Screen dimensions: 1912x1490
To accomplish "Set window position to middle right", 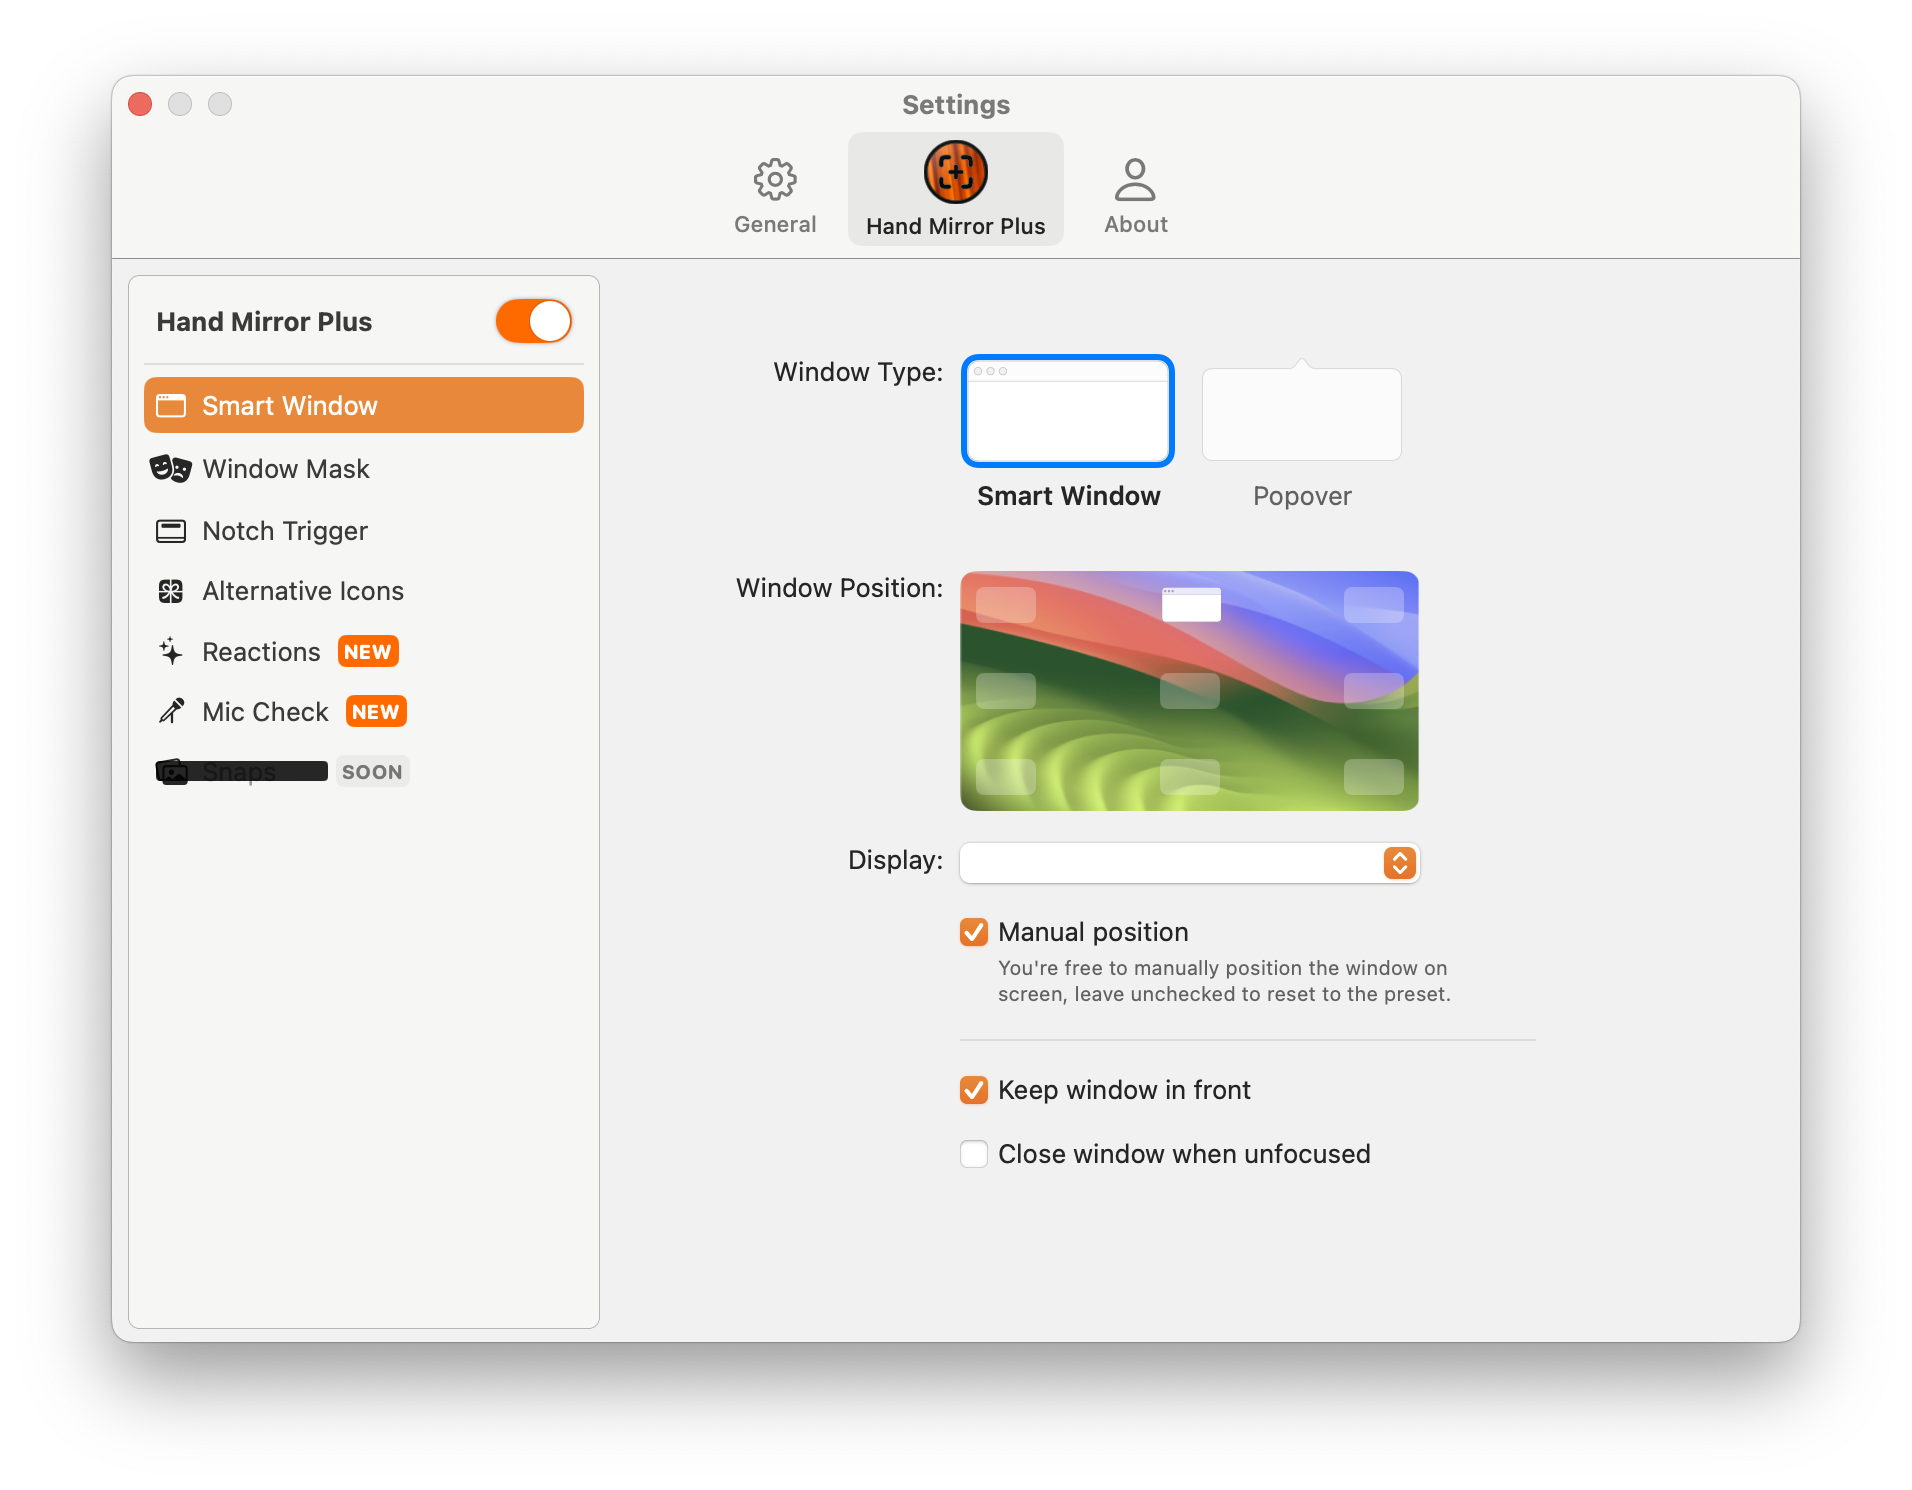I will point(1373,691).
